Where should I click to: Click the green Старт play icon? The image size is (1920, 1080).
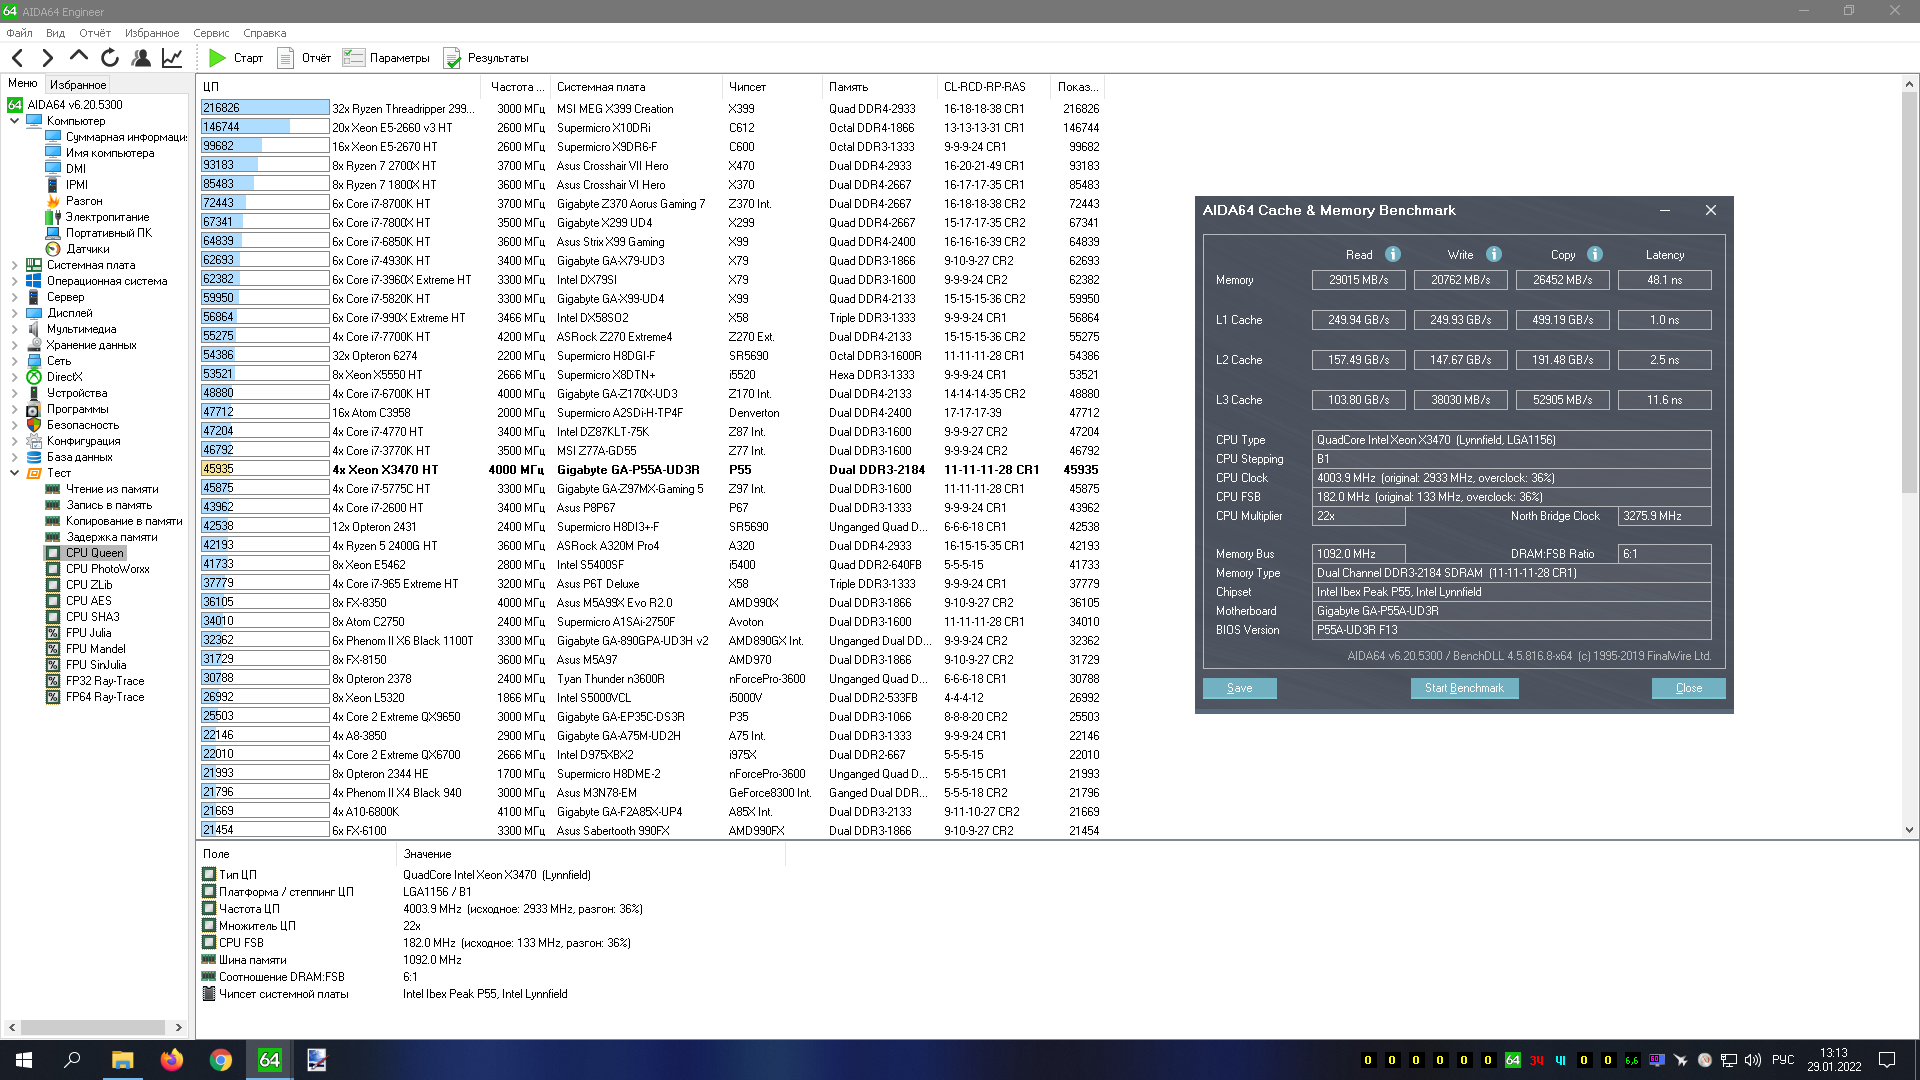[217, 58]
